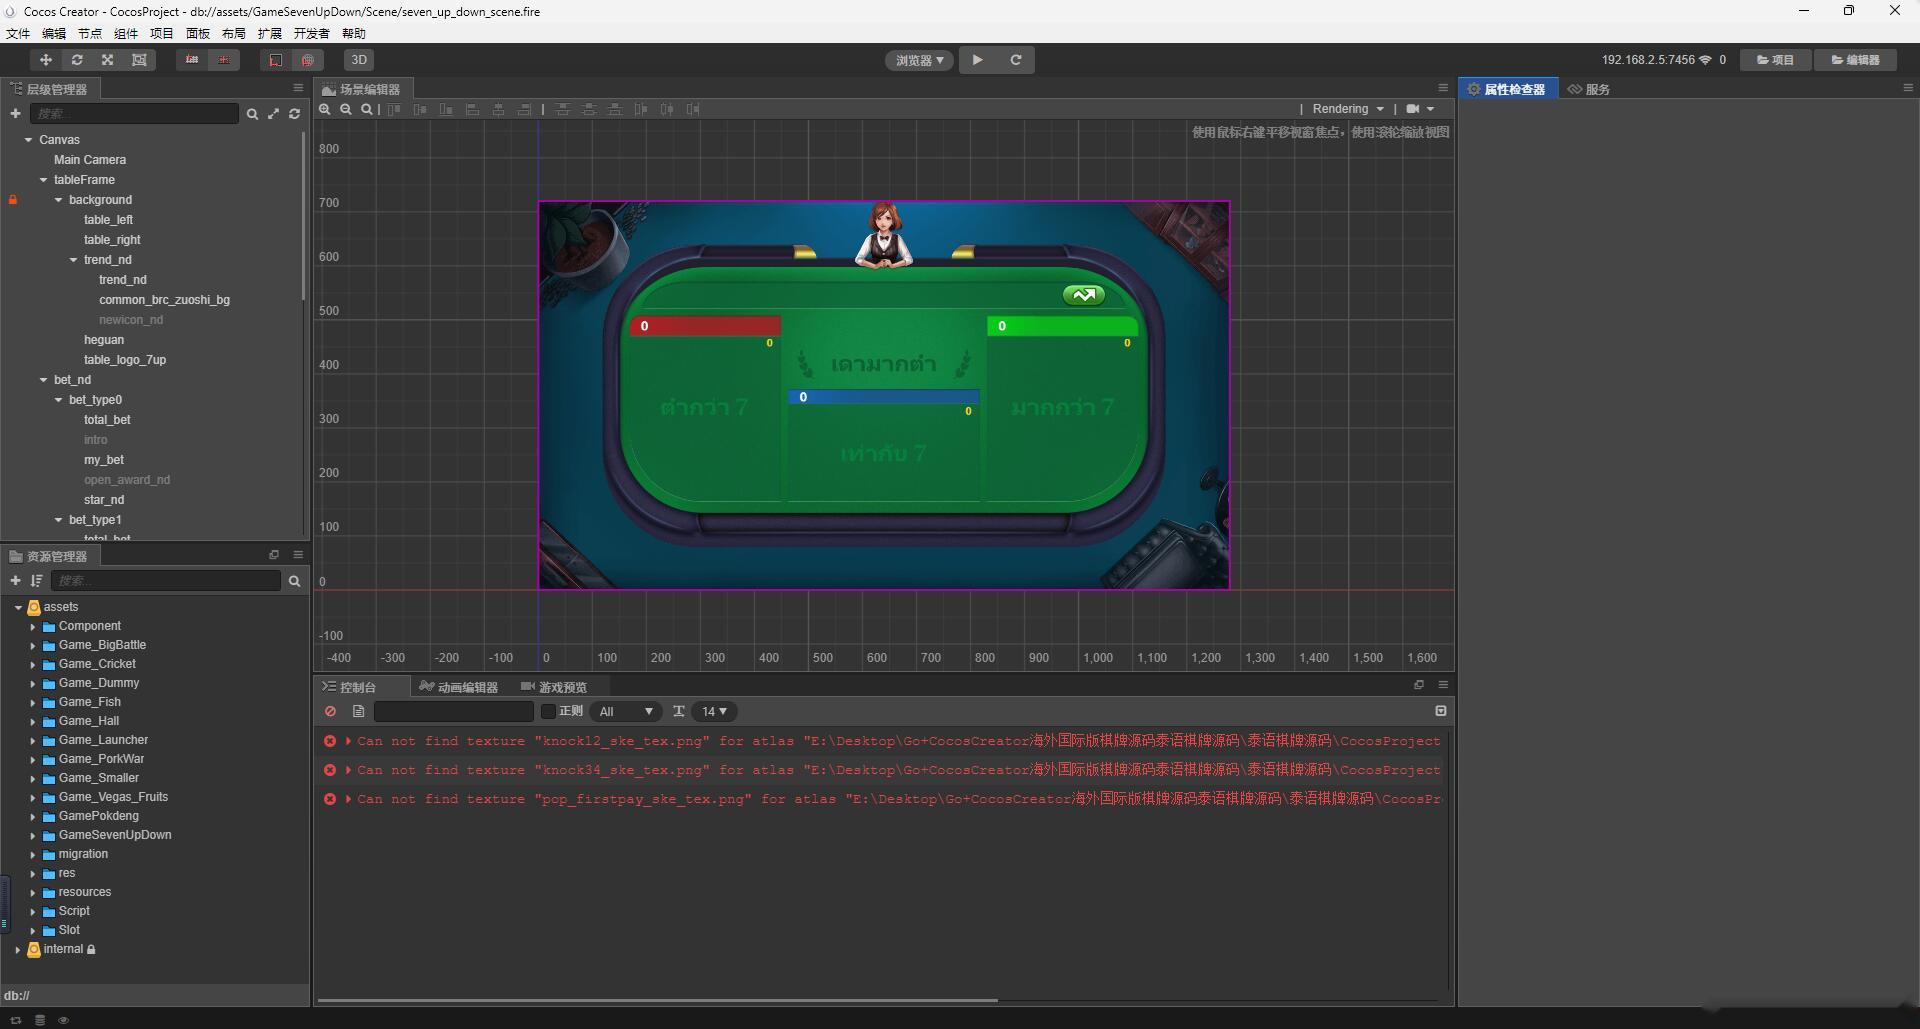Select the move transform tool
The height and width of the screenshot is (1029, 1920).
(x=45, y=60)
